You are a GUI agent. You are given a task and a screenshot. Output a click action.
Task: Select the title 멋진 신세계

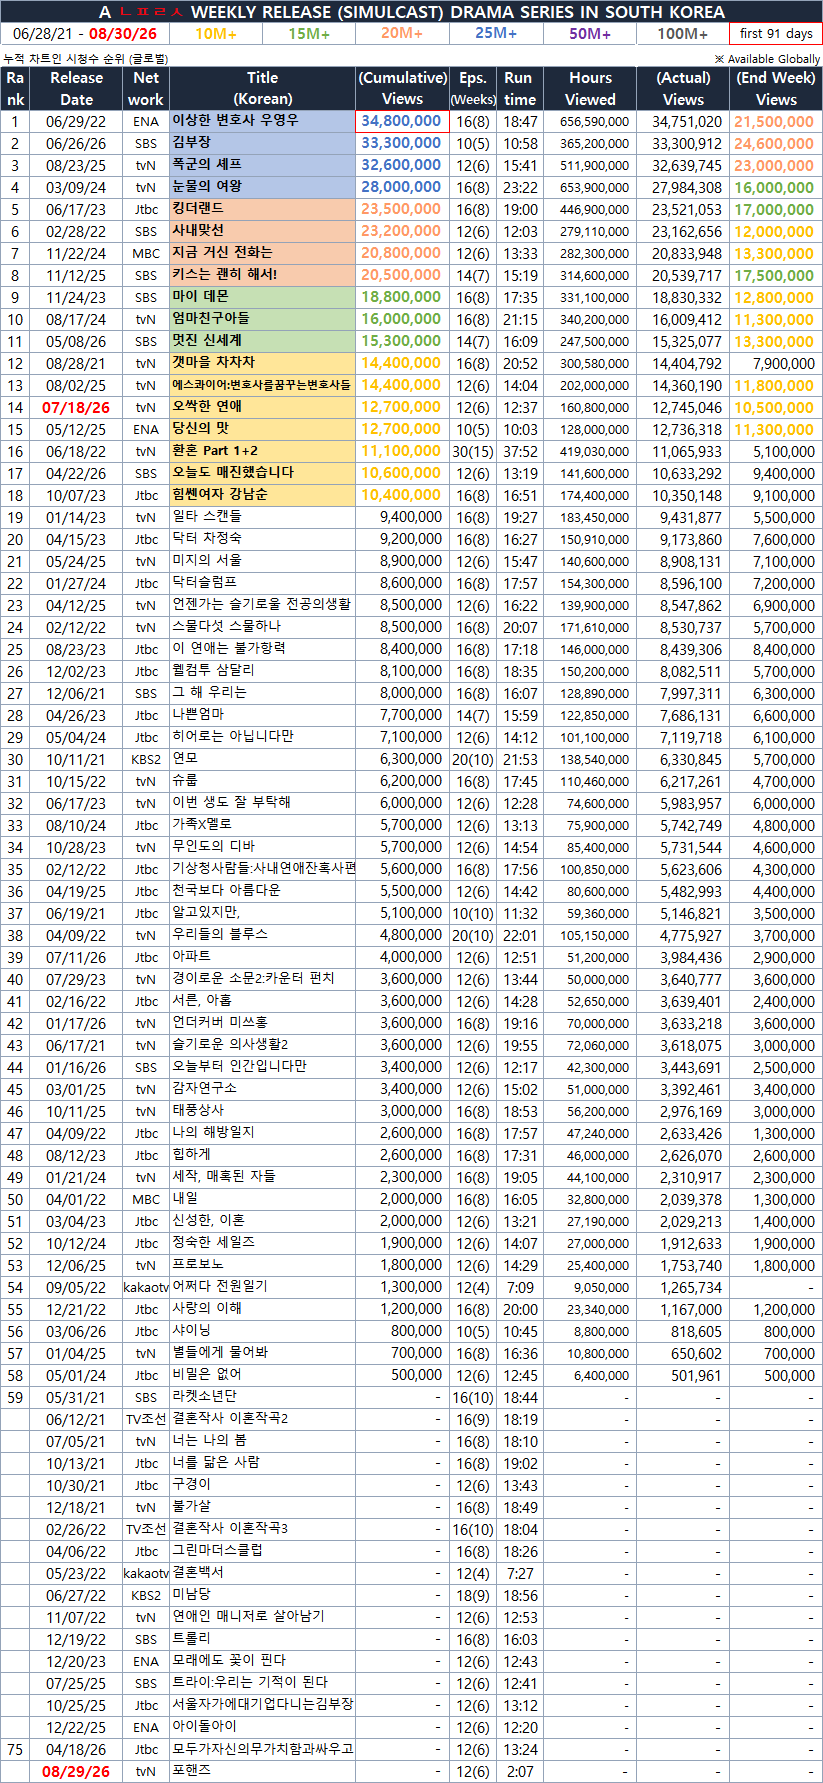pos(207,340)
